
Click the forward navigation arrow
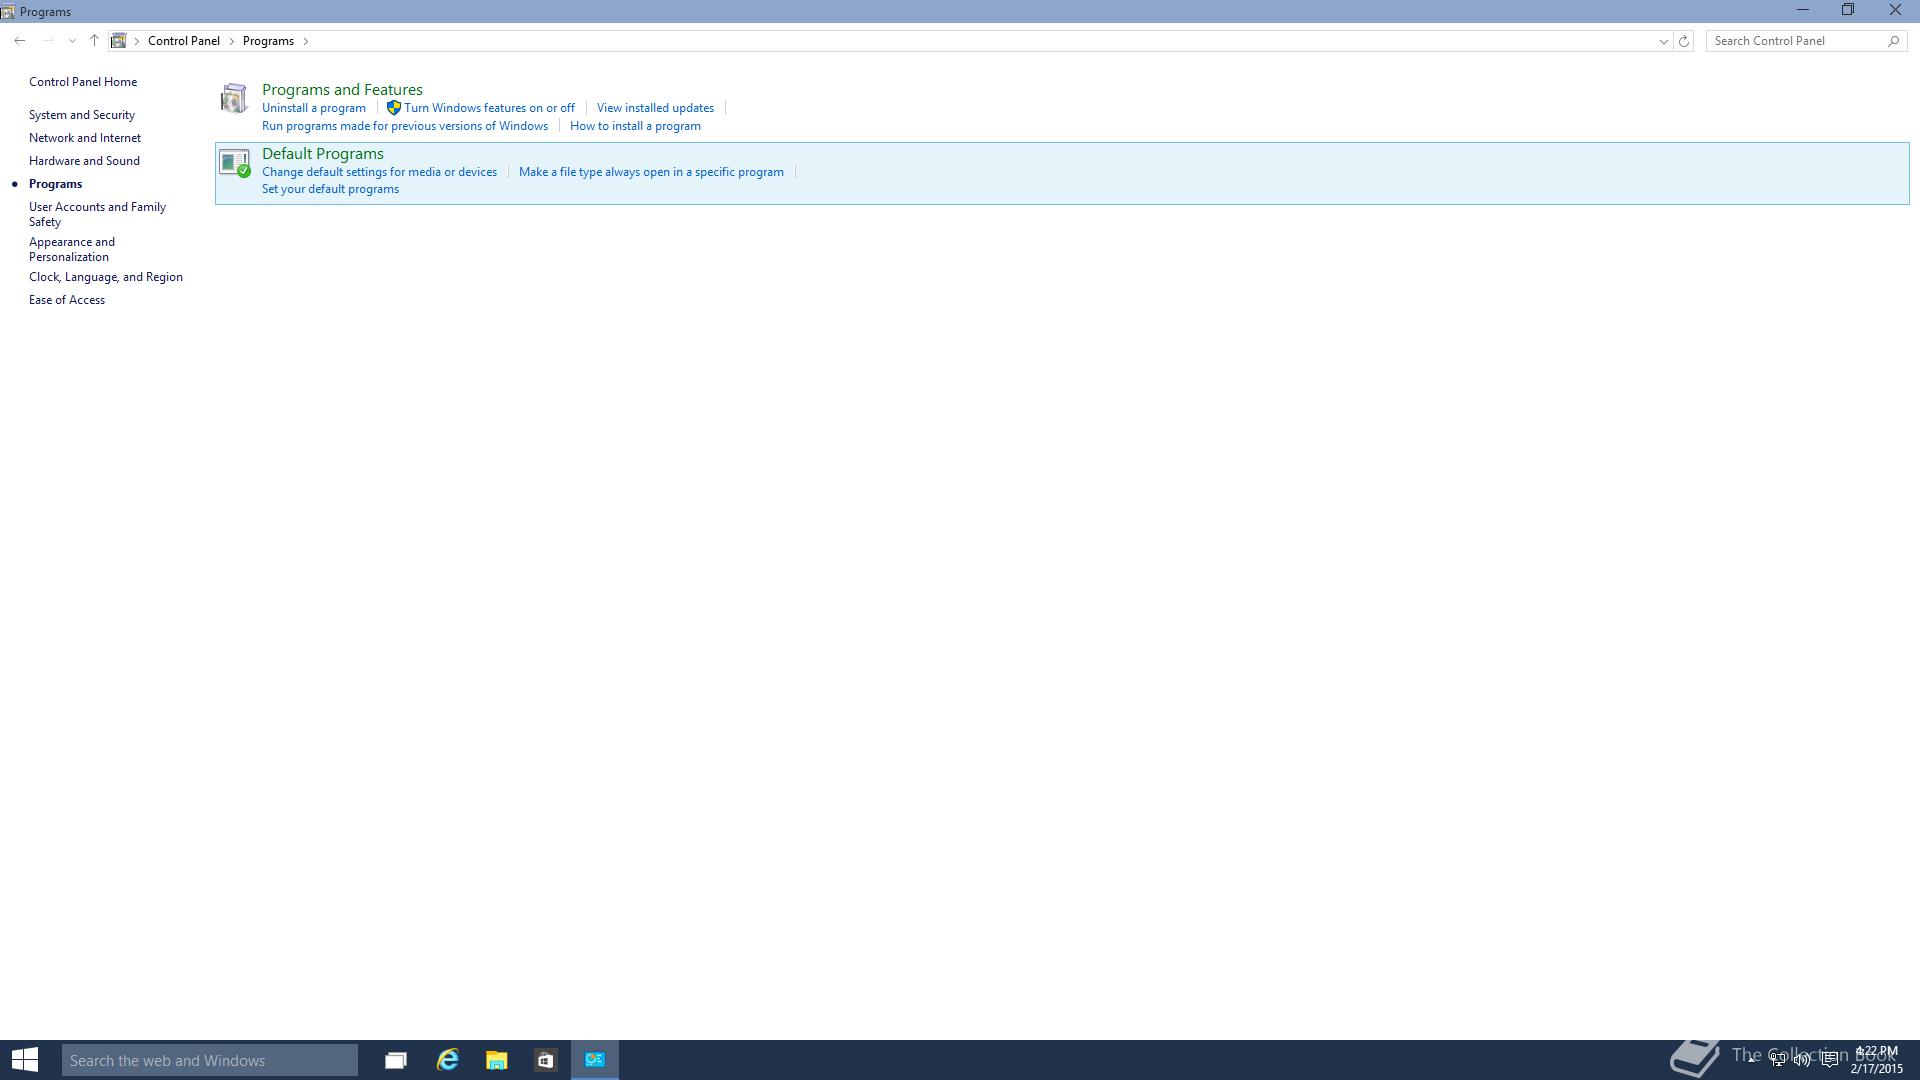[x=47, y=41]
